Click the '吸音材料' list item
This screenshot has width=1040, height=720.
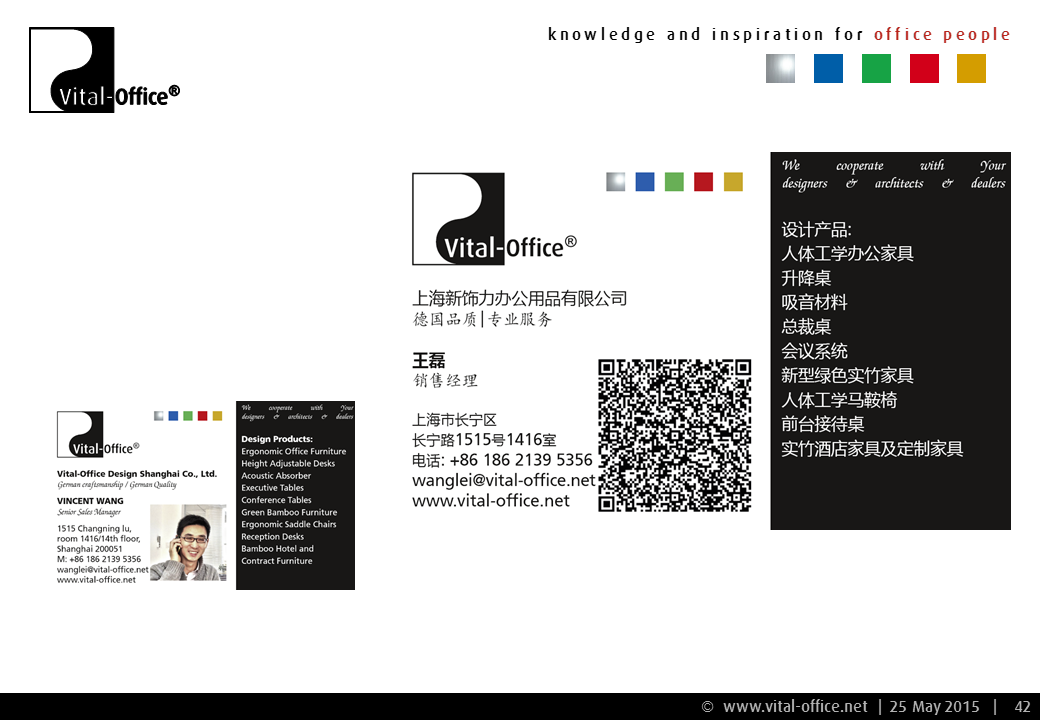(814, 302)
